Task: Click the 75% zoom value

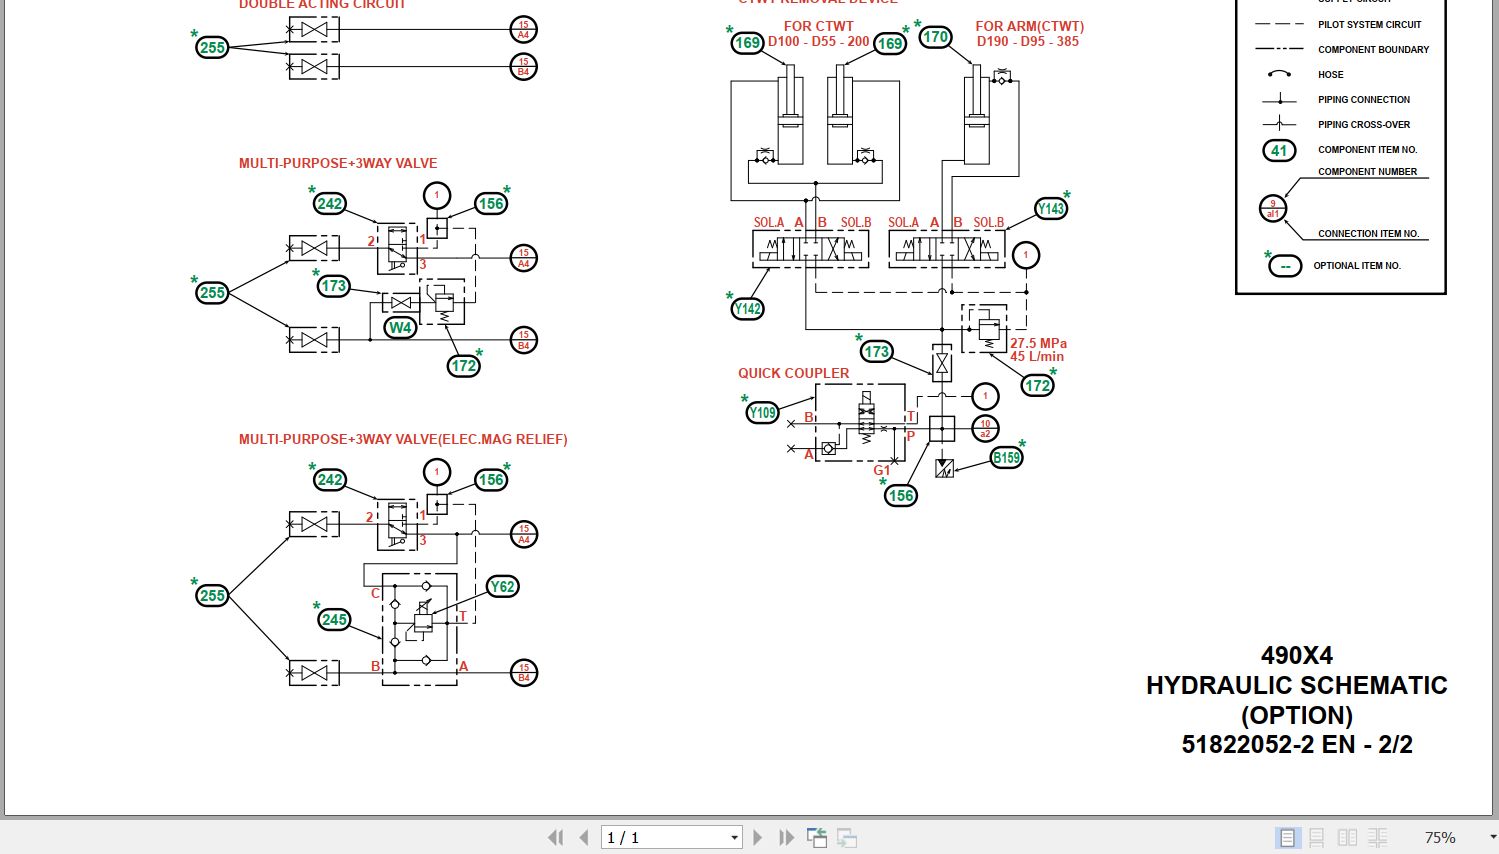Action: [x=1440, y=838]
